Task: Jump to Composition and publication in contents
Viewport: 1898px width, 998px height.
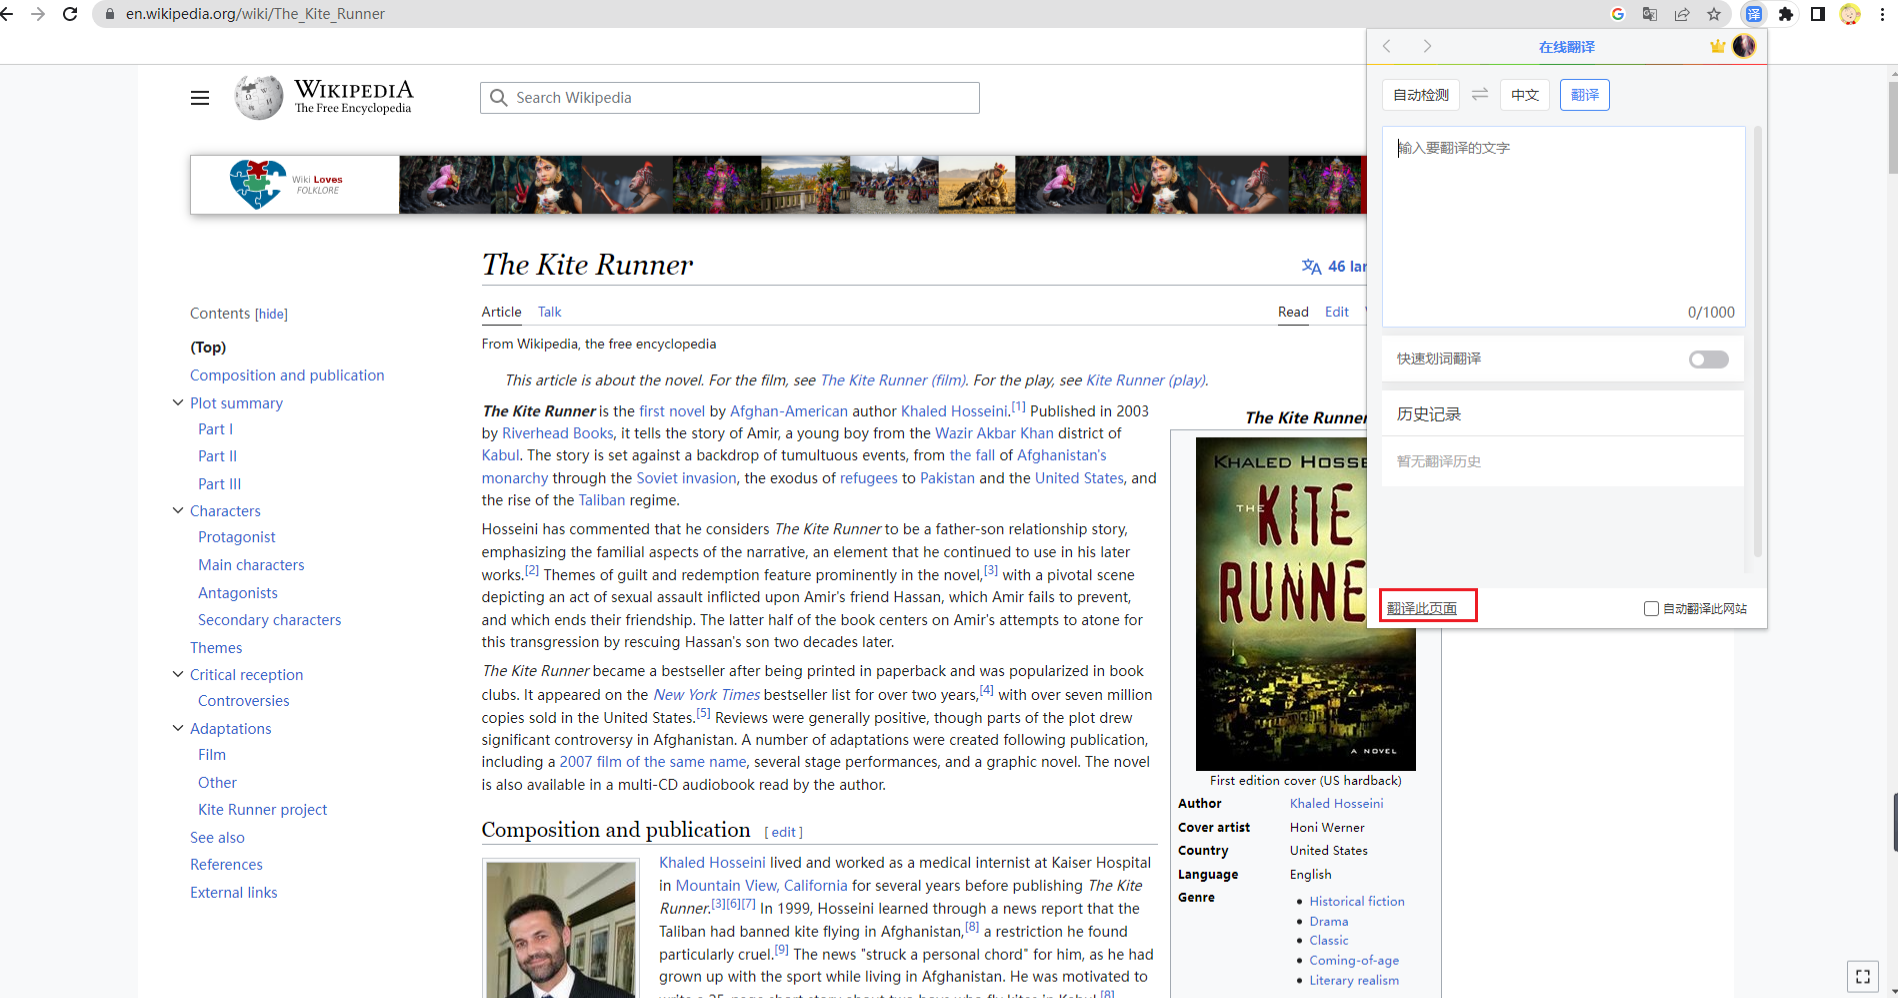Action: coord(287,375)
